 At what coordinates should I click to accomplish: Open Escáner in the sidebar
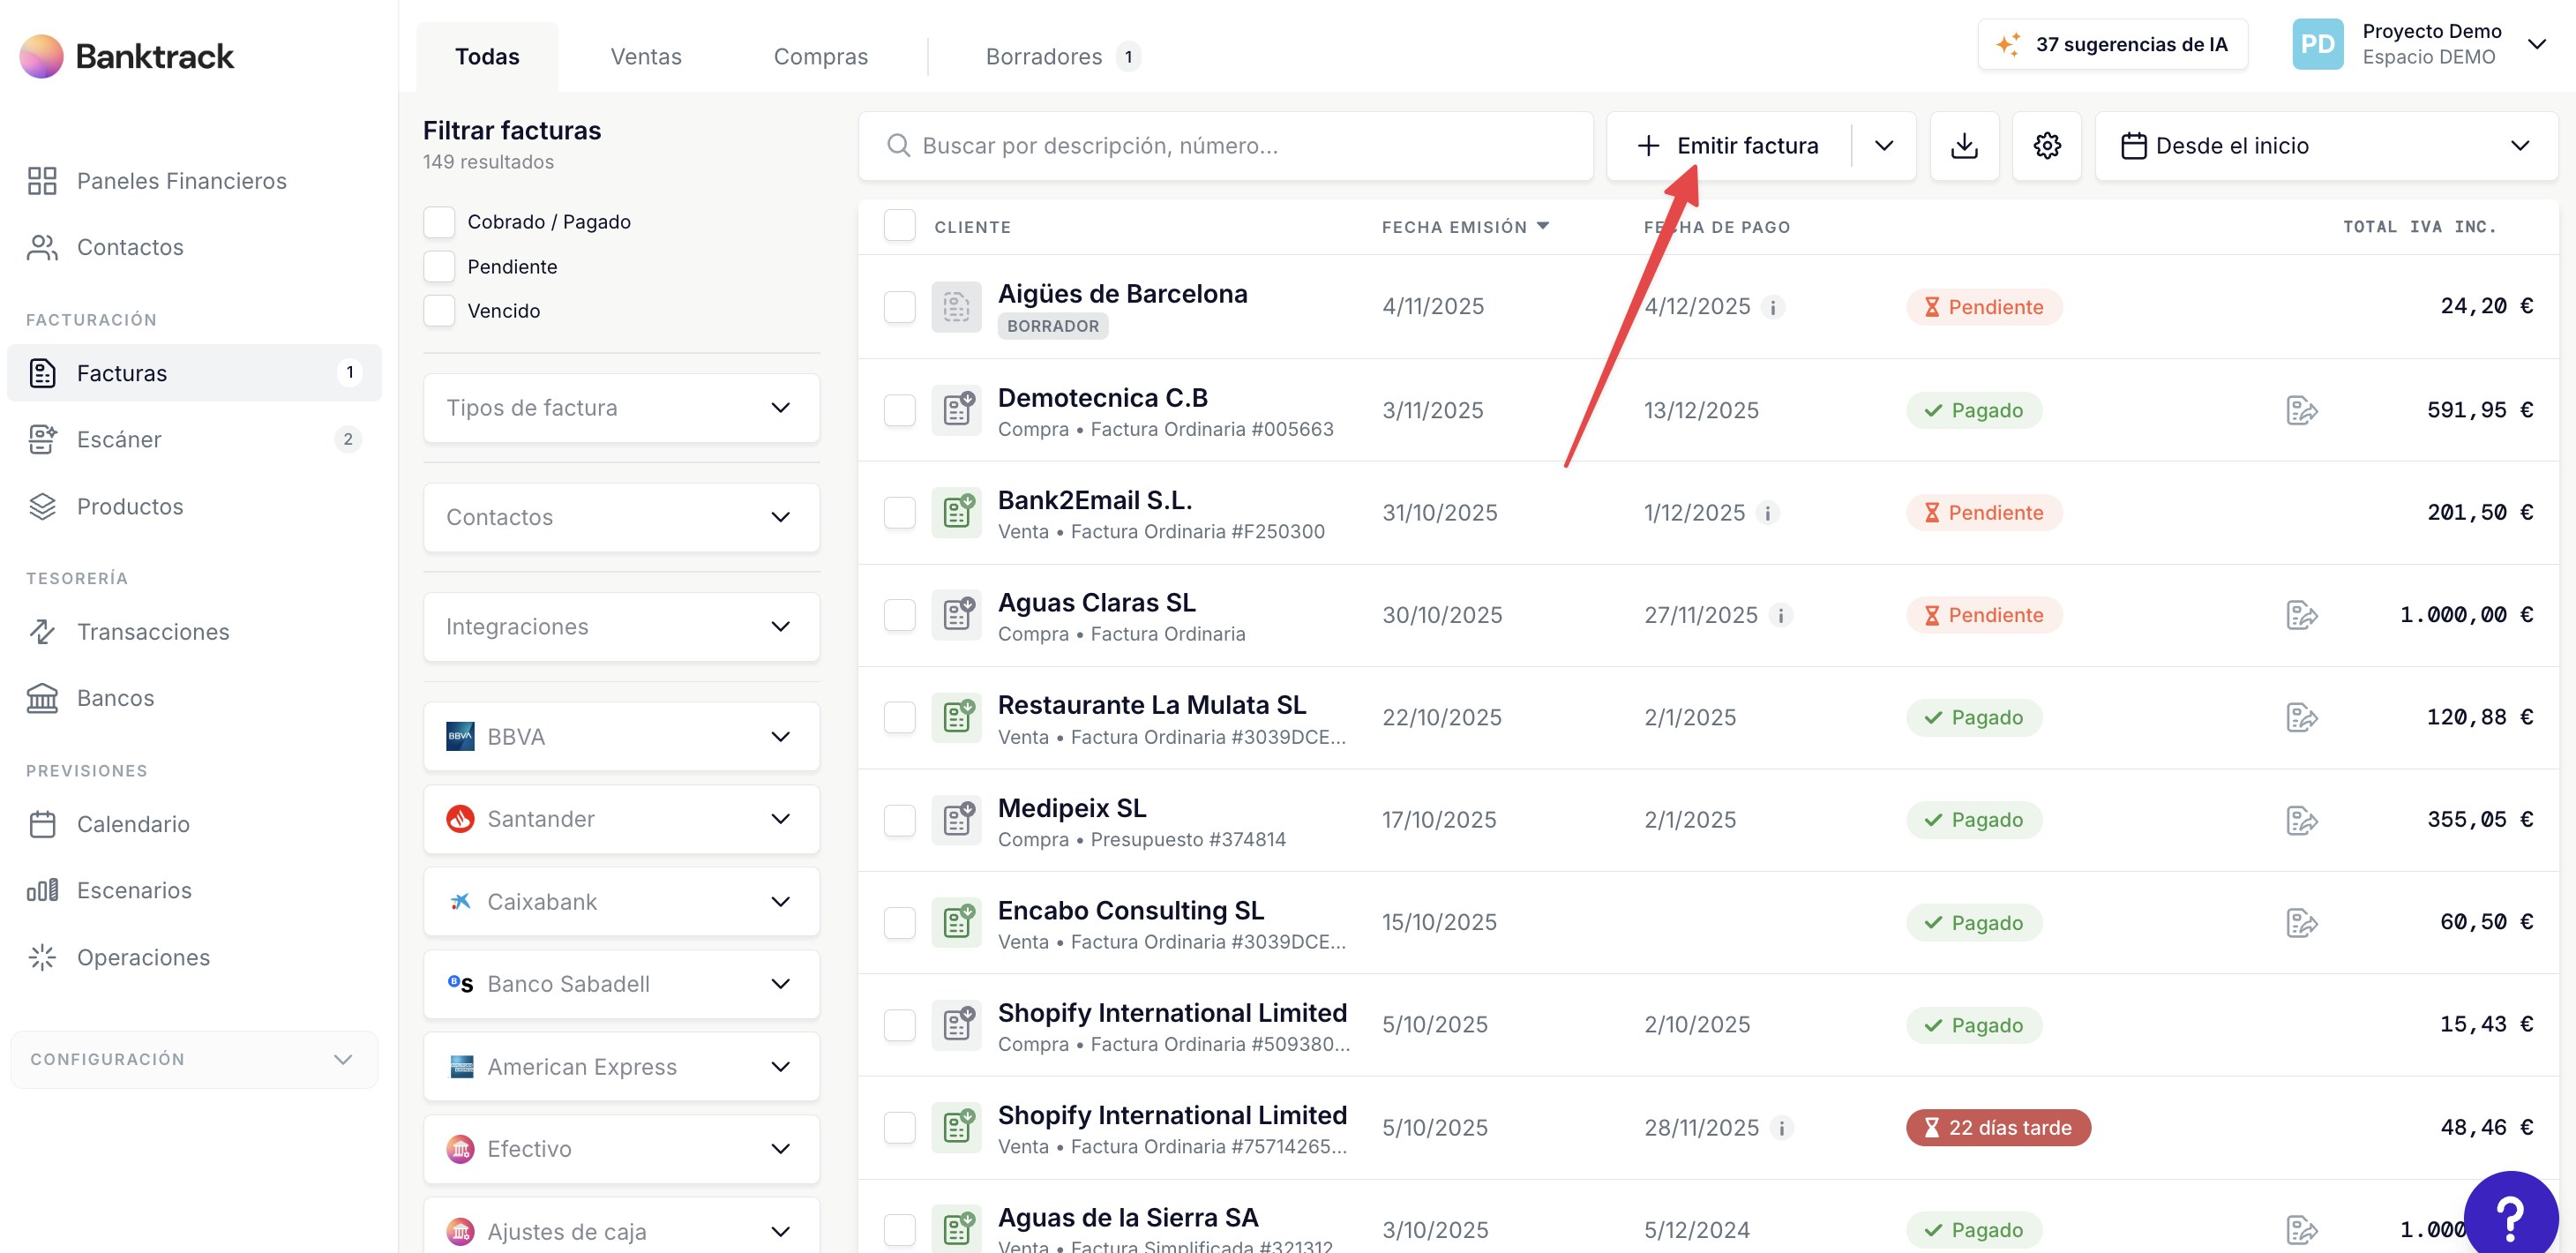click(x=119, y=439)
